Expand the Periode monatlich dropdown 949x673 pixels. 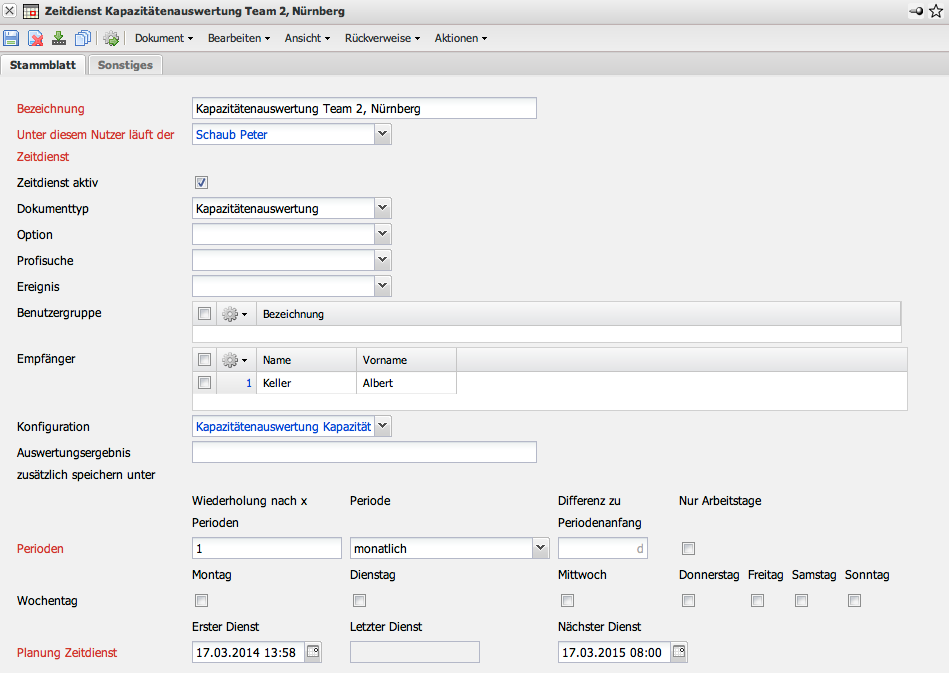tap(541, 548)
